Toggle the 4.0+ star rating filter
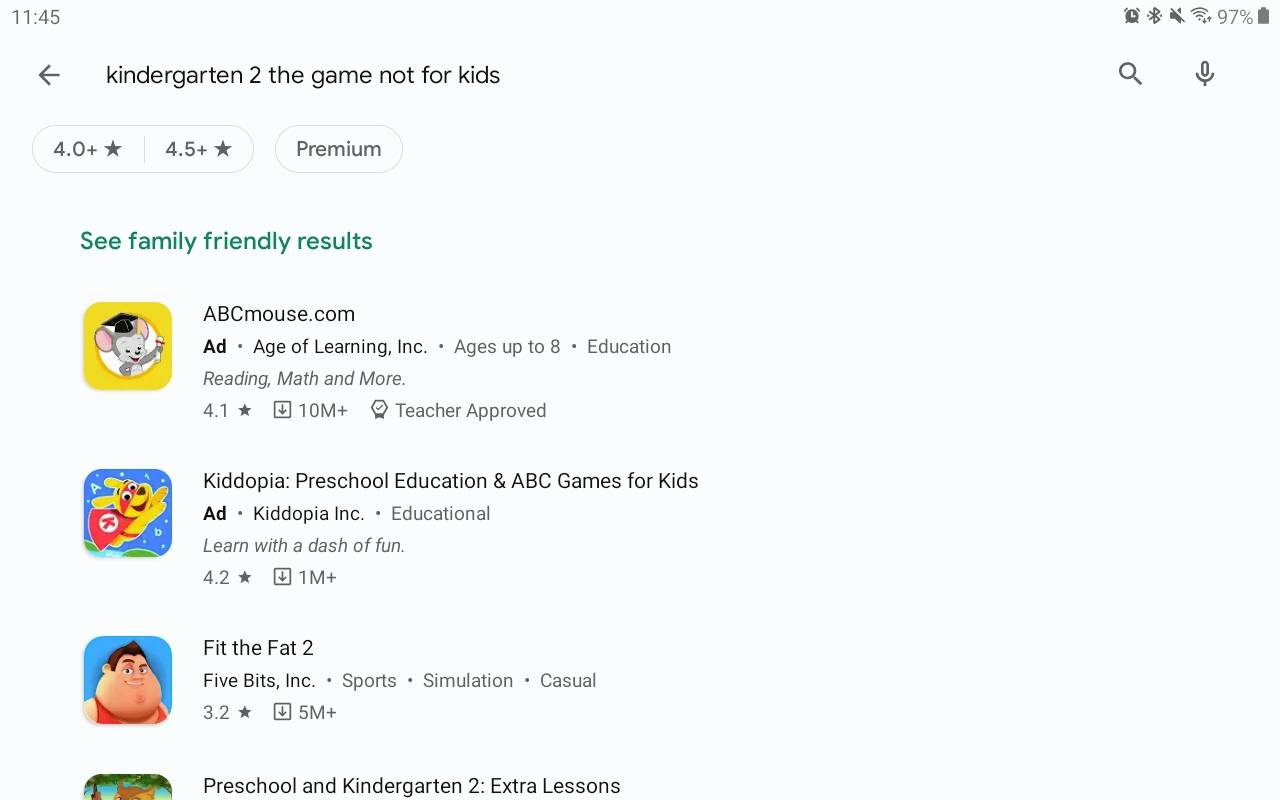 [x=88, y=149]
